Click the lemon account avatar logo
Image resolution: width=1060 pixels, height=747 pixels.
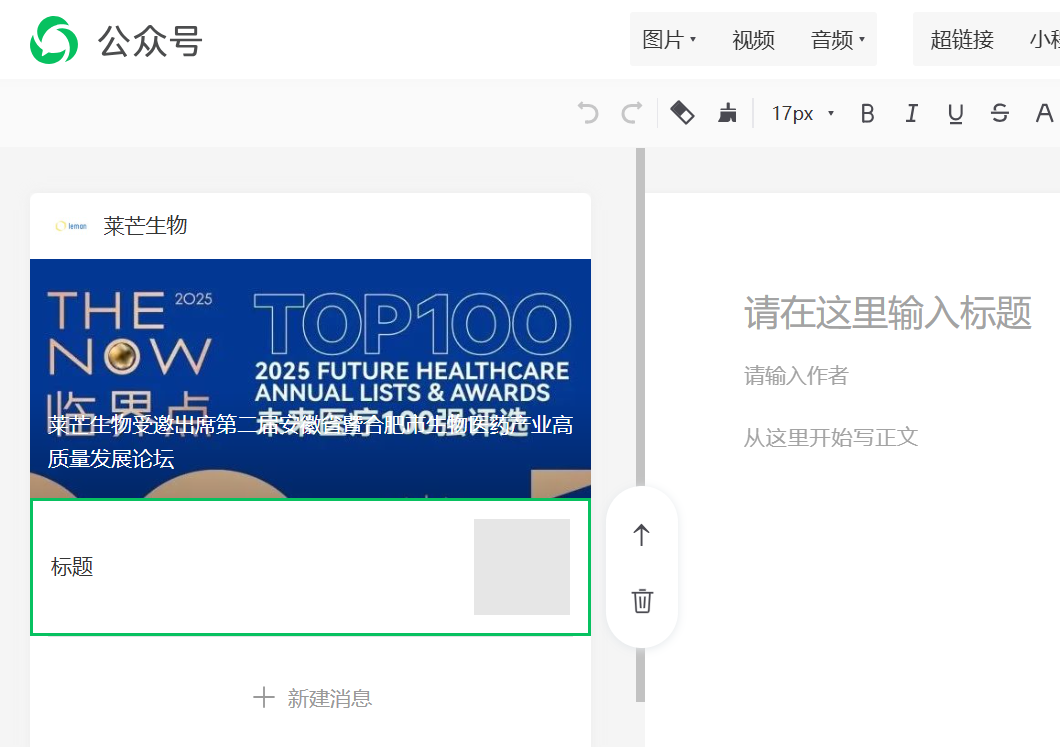[x=71, y=226]
